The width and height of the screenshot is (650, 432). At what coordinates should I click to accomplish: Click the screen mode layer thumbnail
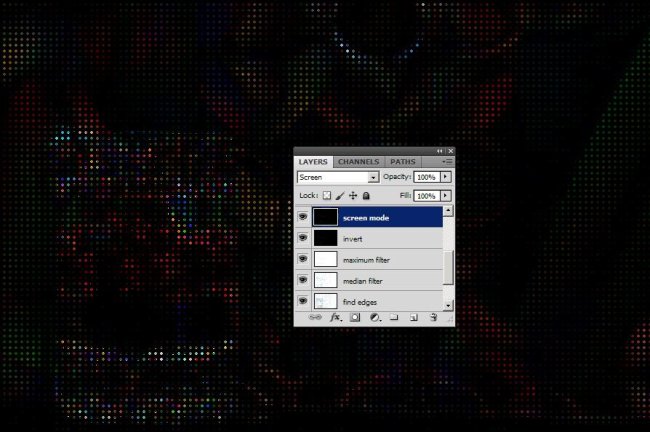click(325, 217)
